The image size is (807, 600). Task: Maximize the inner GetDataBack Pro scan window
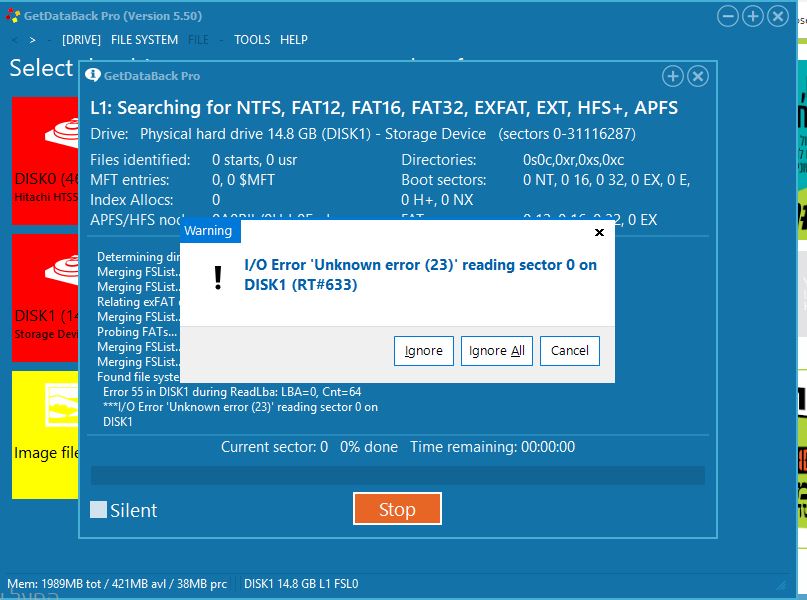click(673, 76)
